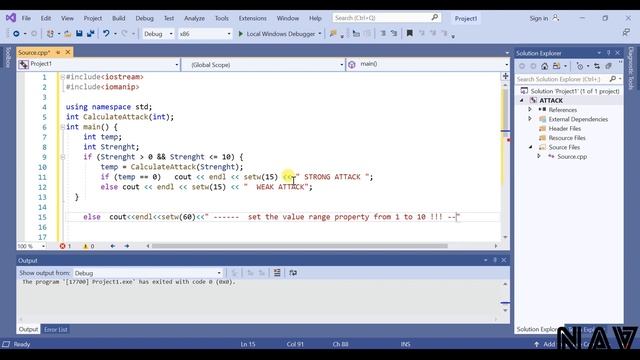
Task: Save the current file with Save icon
Action: (x=79, y=34)
